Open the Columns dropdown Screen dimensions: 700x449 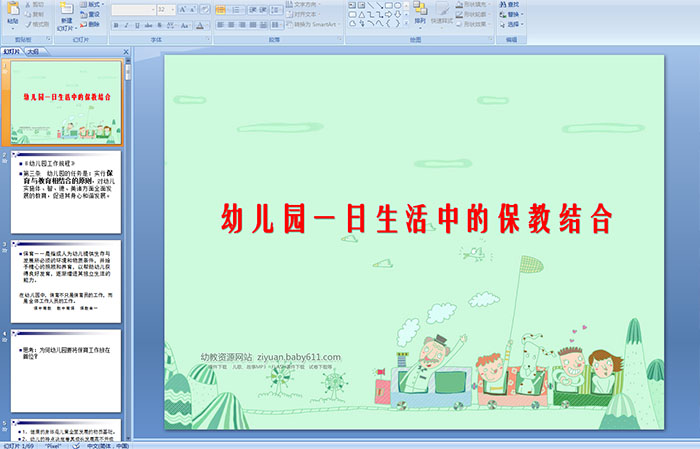coord(277,25)
